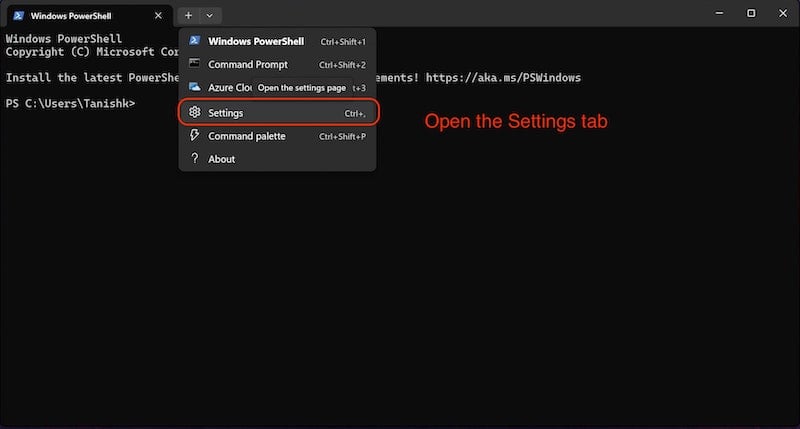Minimize the terminal window
Viewport: 800px width, 429px height.
tap(719, 14)
